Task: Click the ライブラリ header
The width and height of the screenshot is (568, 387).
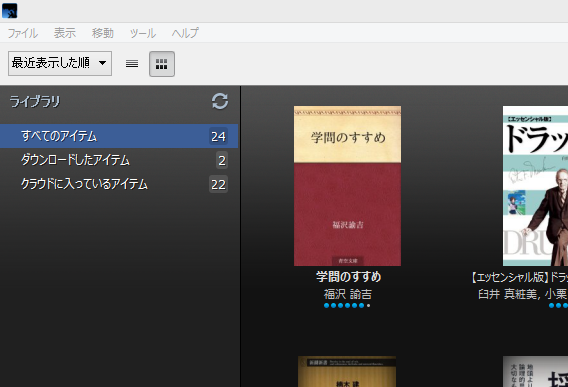Action: click(x=34, y=101)
